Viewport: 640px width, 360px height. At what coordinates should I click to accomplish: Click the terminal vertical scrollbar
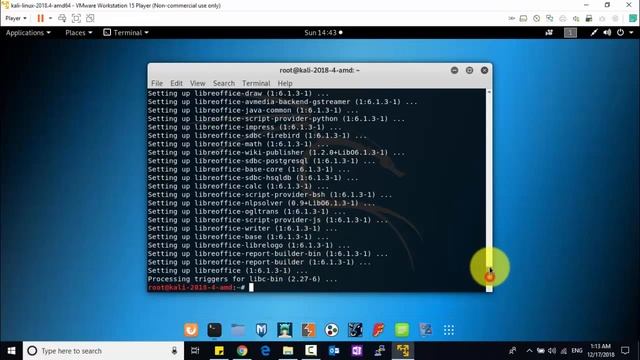(489, 190)
